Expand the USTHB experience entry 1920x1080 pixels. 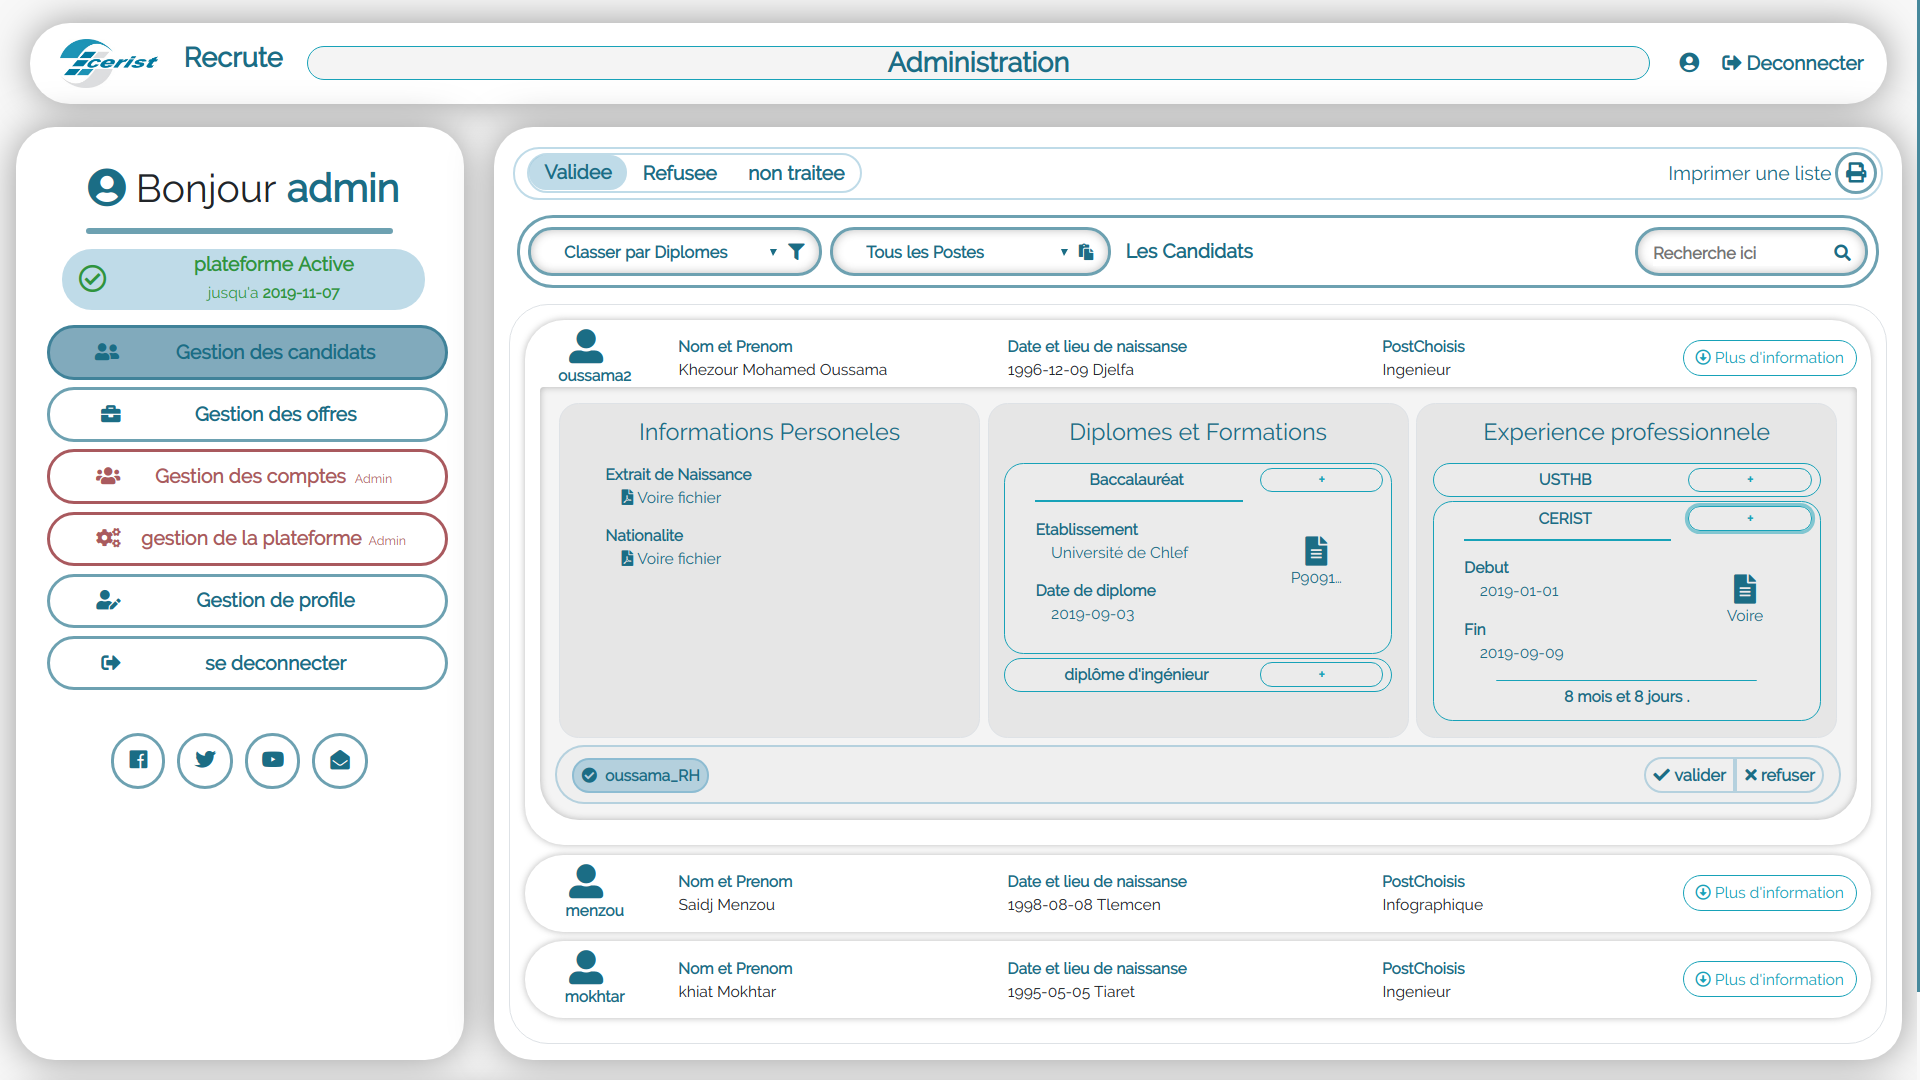pyautogui.click(x=1750, y=479)
